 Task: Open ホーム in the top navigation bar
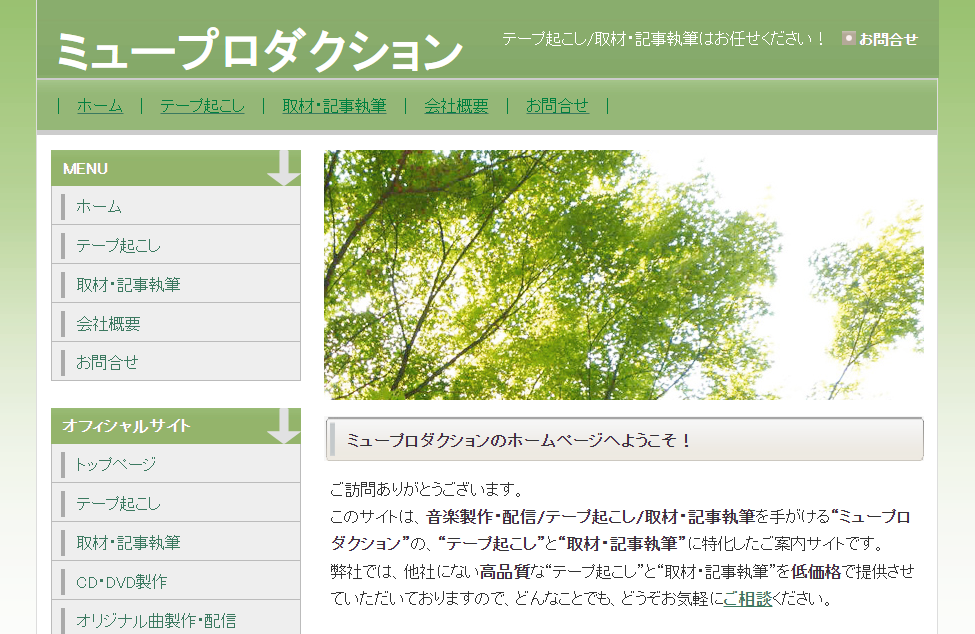coord(100,106)
